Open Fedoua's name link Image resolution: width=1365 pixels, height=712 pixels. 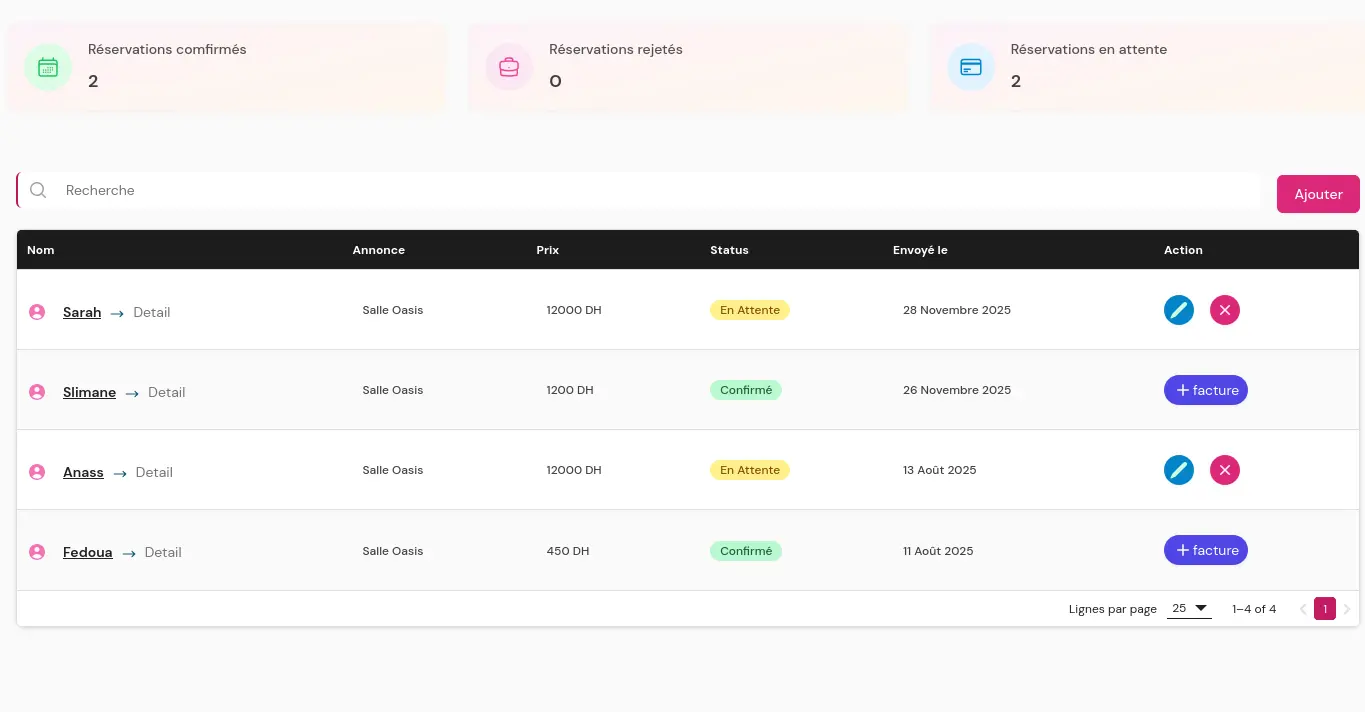point(88,552)
